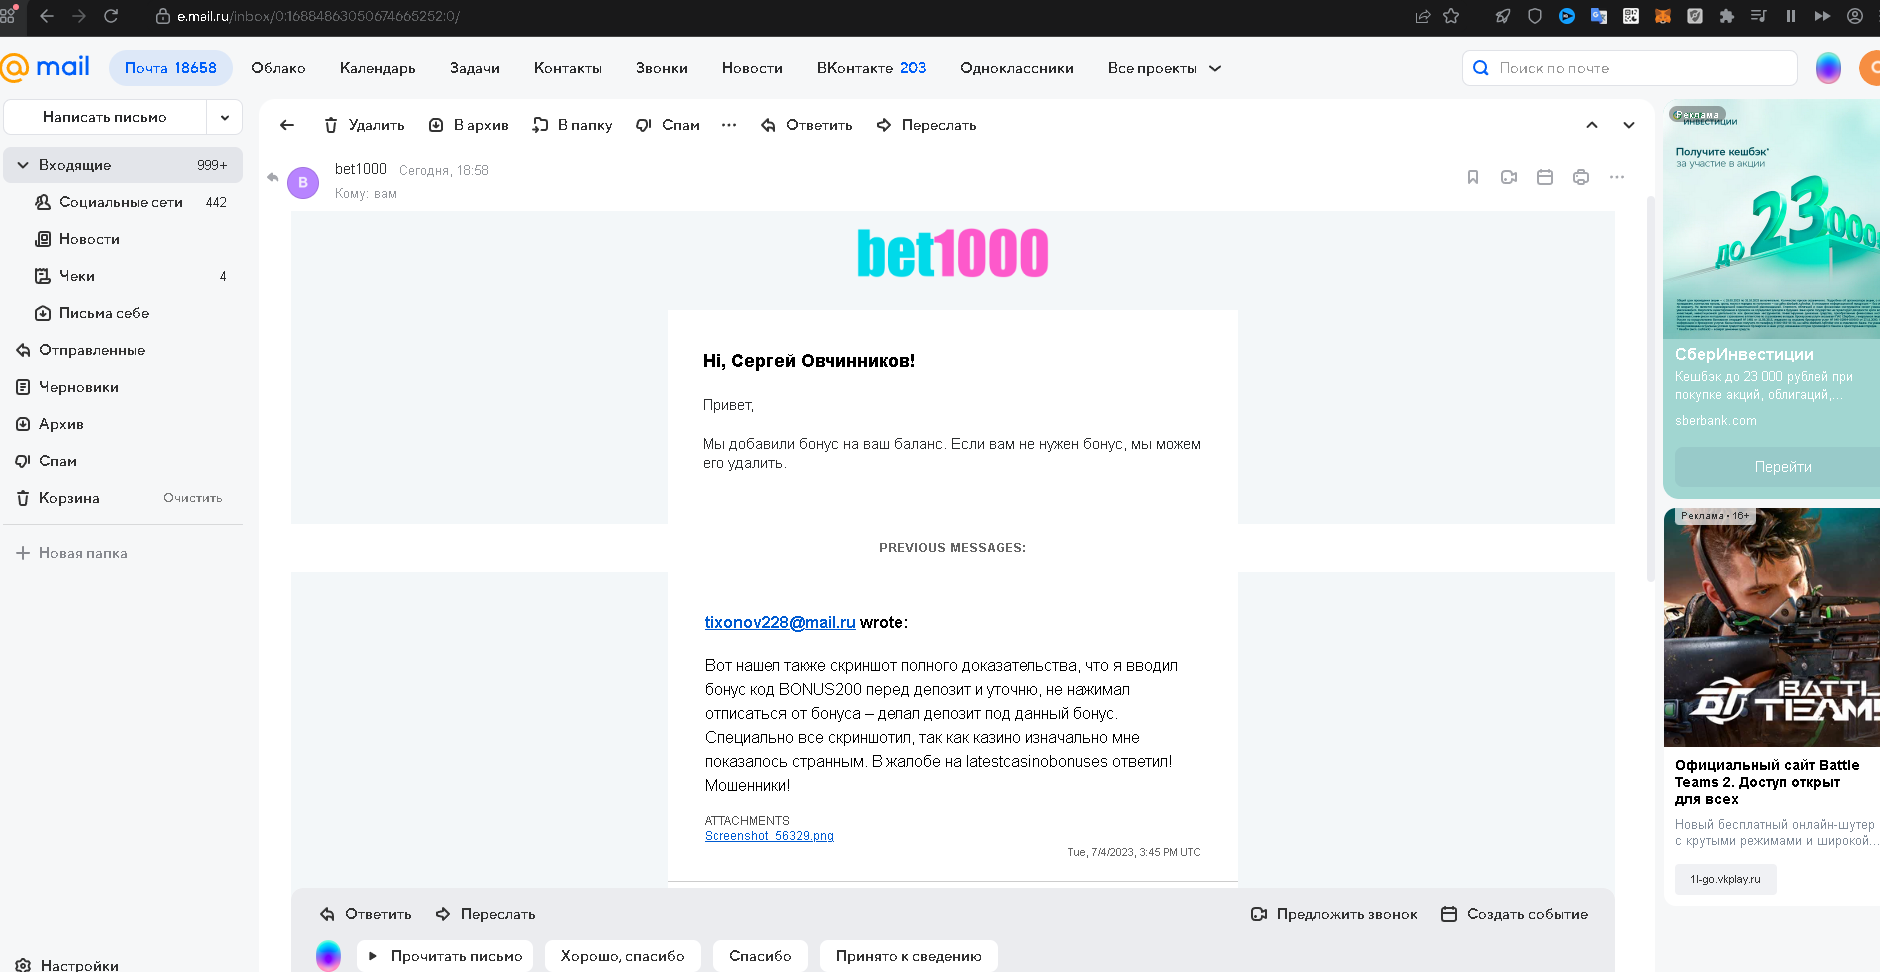Image resolution: width=1880 pixels, height=972 pixels.
Task: Open Спам folder in sidebar
Action: pos(123,461)
